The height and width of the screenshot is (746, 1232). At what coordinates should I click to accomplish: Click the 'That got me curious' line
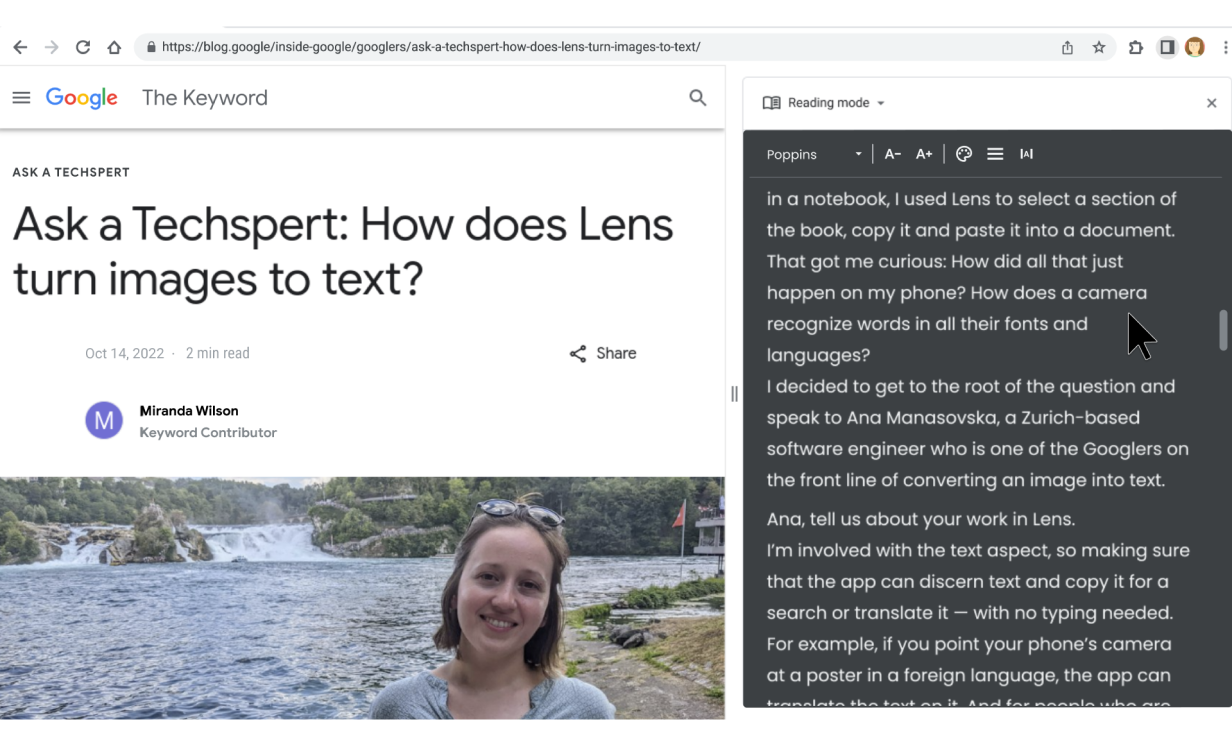(945, 261)
